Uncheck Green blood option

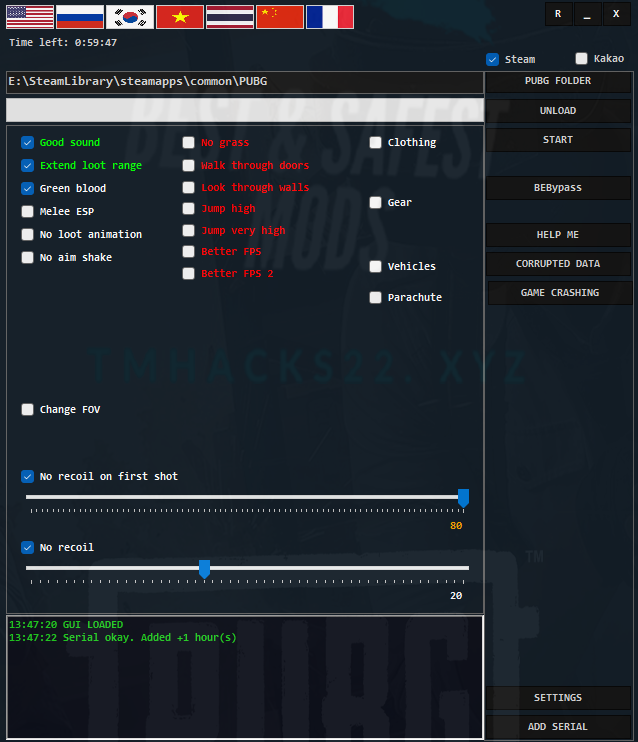coord(27,188)
